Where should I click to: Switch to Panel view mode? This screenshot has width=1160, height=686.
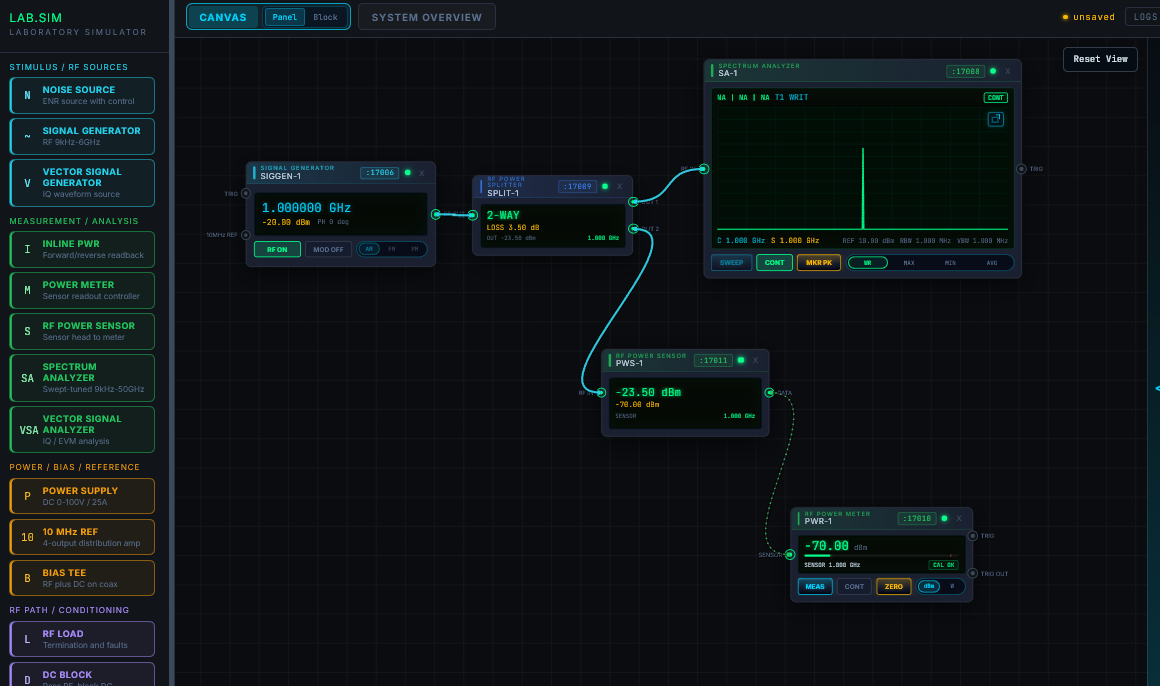[x=285, y=17]
